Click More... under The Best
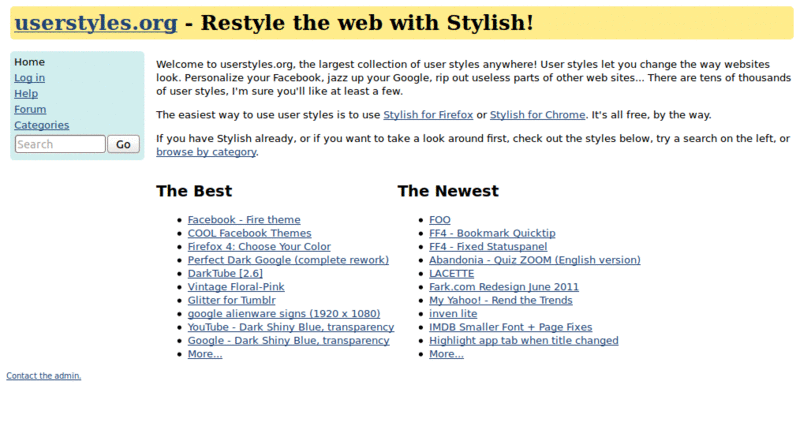Image resolution: width=800 pixels, height=441 pixels. tap(205, 354)
